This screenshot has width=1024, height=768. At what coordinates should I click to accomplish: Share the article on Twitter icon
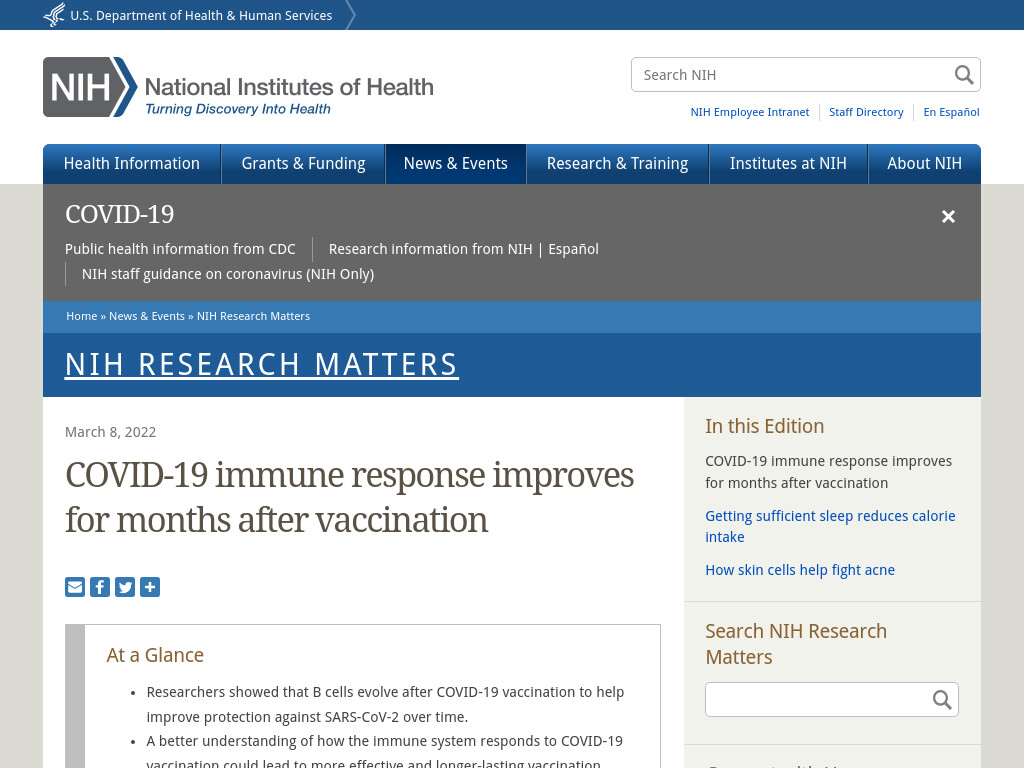[125, 587]
